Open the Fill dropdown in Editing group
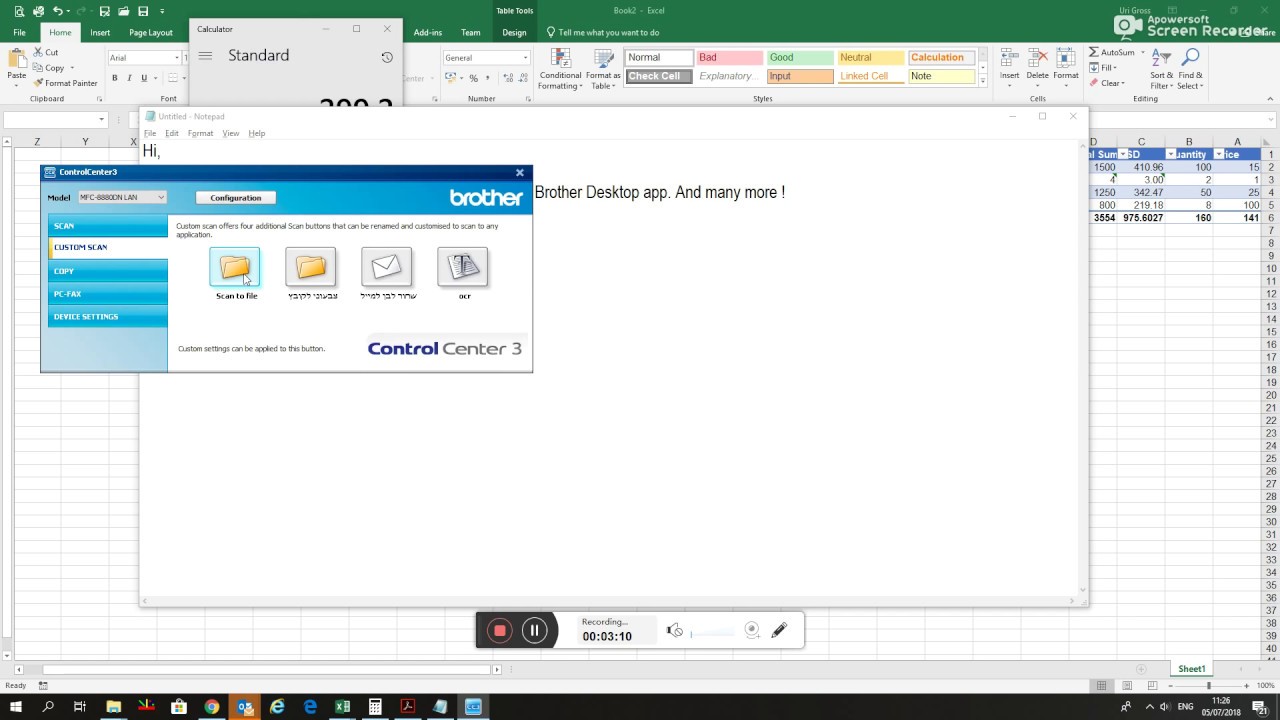 (1106, 68)
